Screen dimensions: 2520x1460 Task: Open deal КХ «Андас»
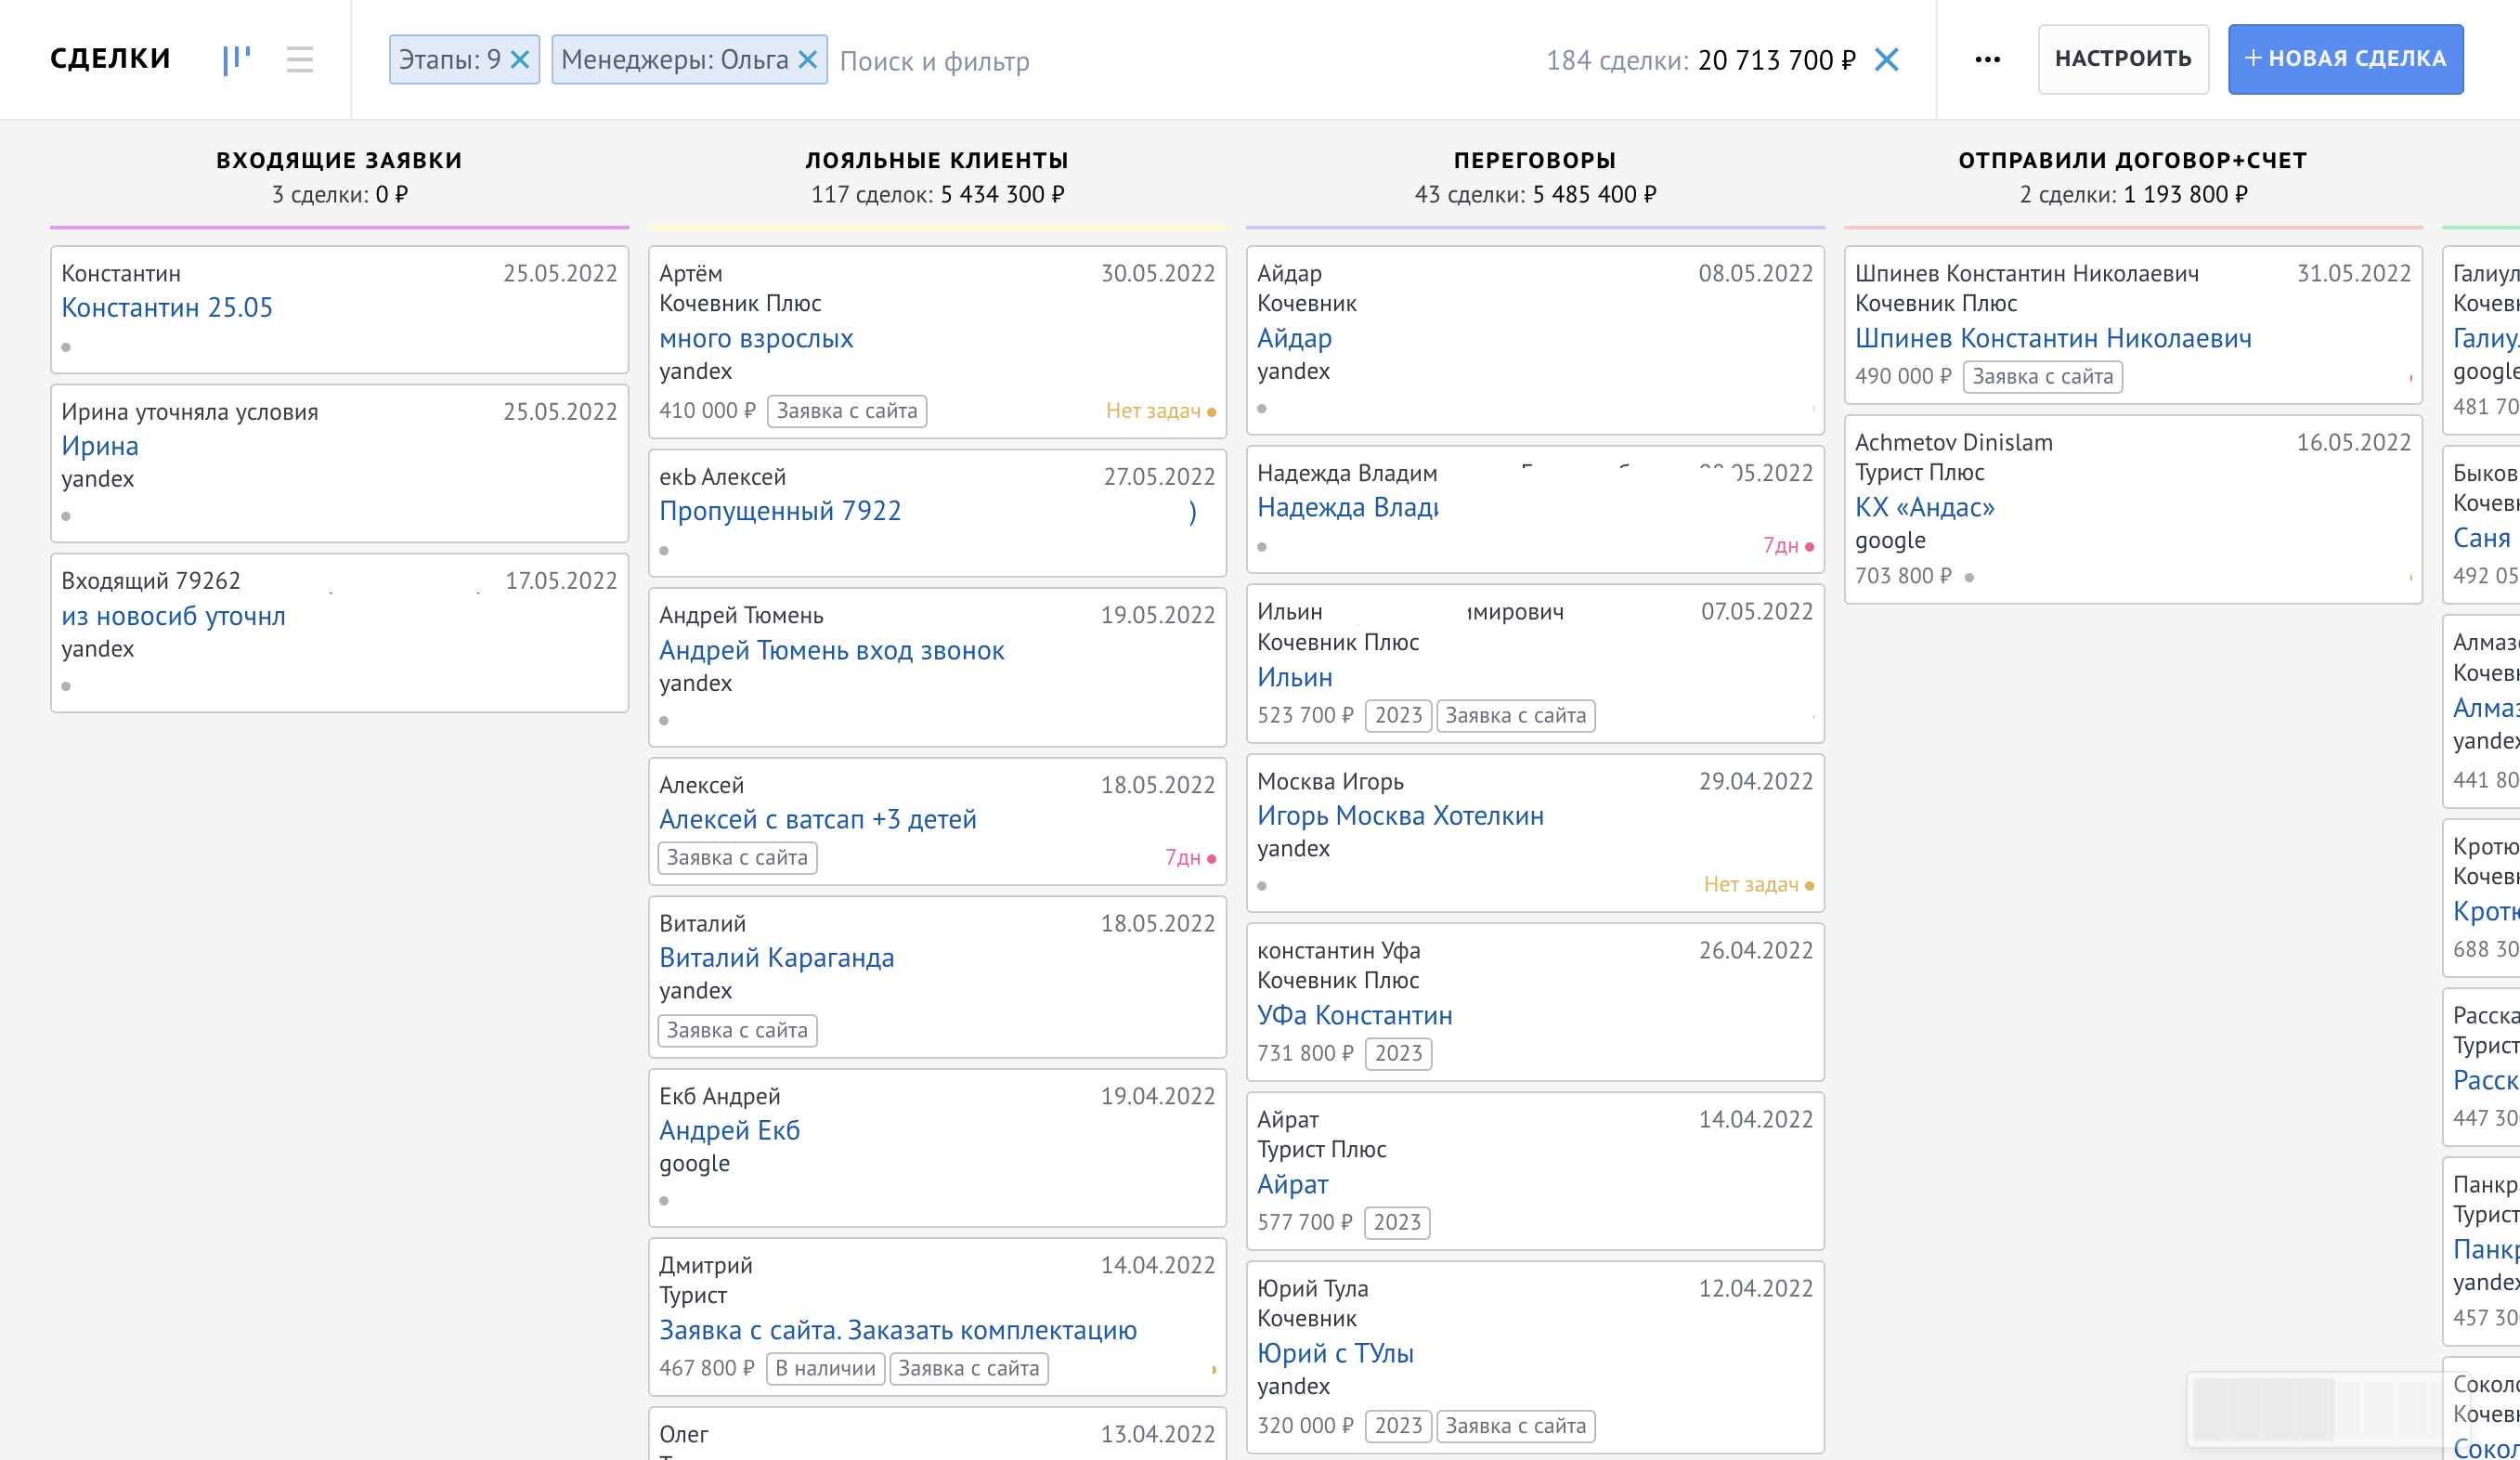coord(1924,508)
